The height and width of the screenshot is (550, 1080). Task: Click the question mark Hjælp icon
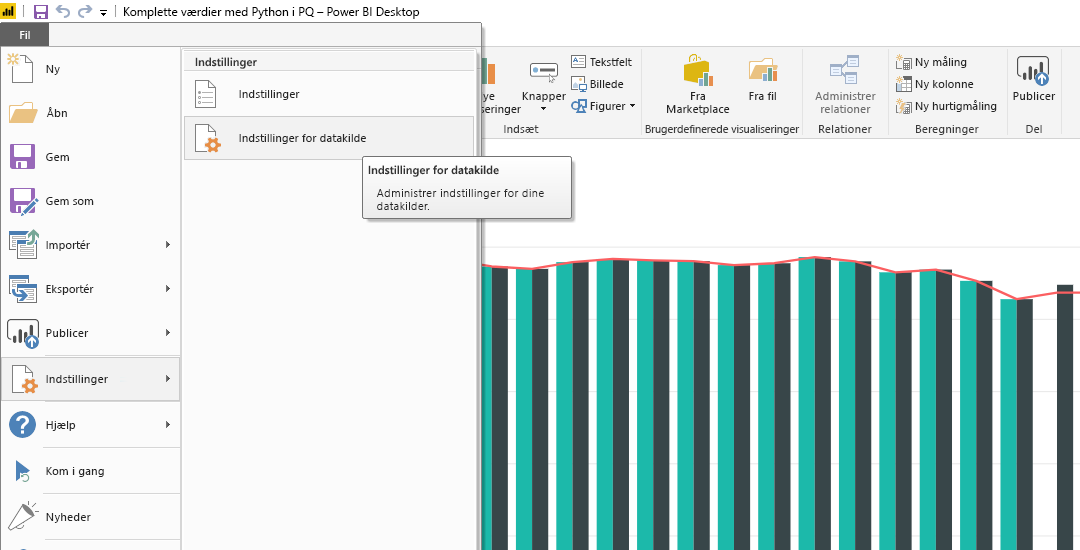tap(22, 425)
